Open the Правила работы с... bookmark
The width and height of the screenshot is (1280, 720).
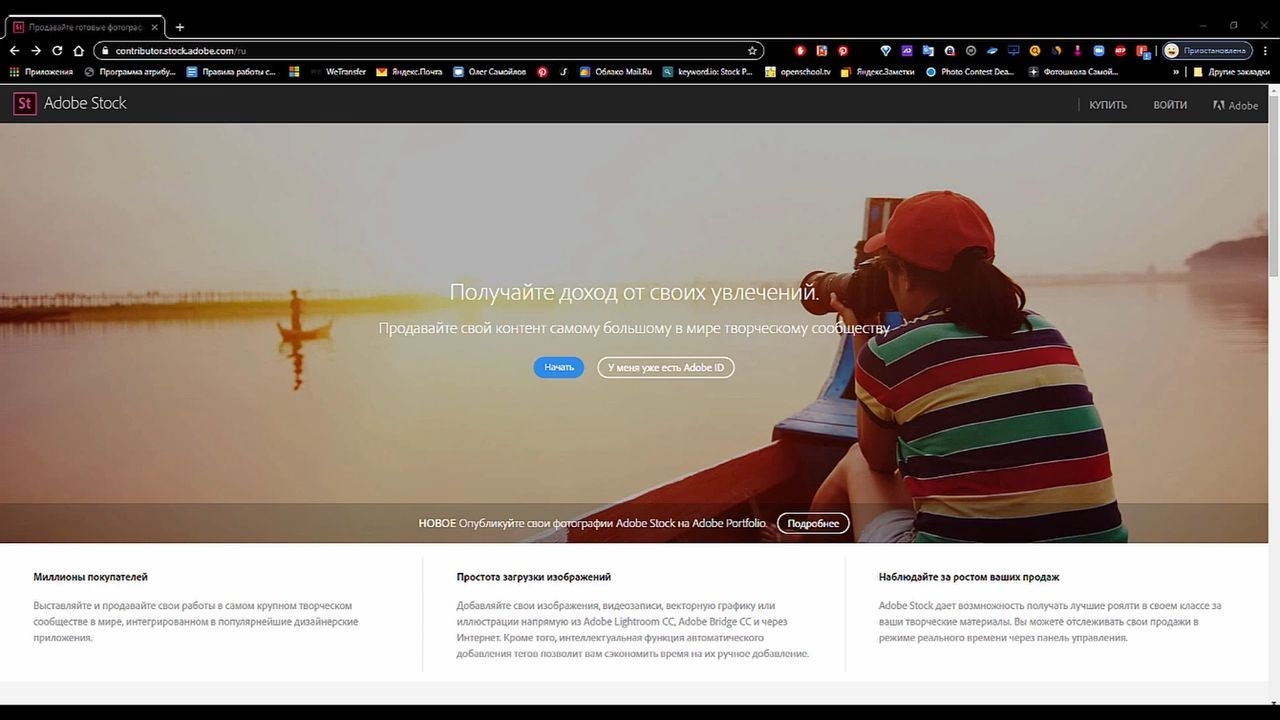click(x=231, y=72)
